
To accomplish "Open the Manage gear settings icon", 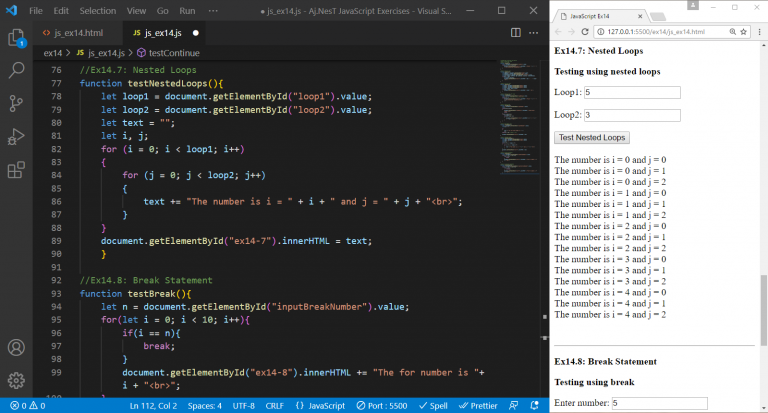I will tap(16, 380).
